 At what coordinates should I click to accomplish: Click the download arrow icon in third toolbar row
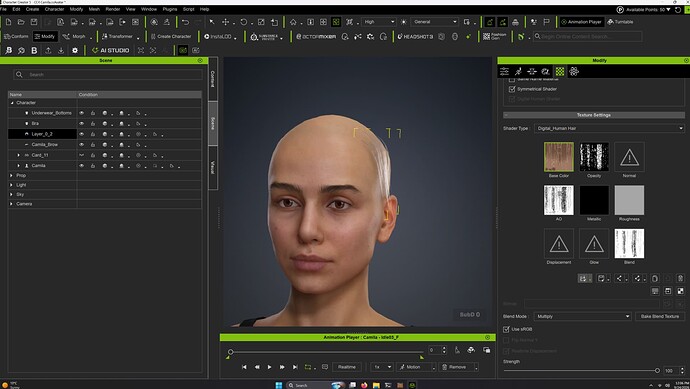tap(61, 51)
